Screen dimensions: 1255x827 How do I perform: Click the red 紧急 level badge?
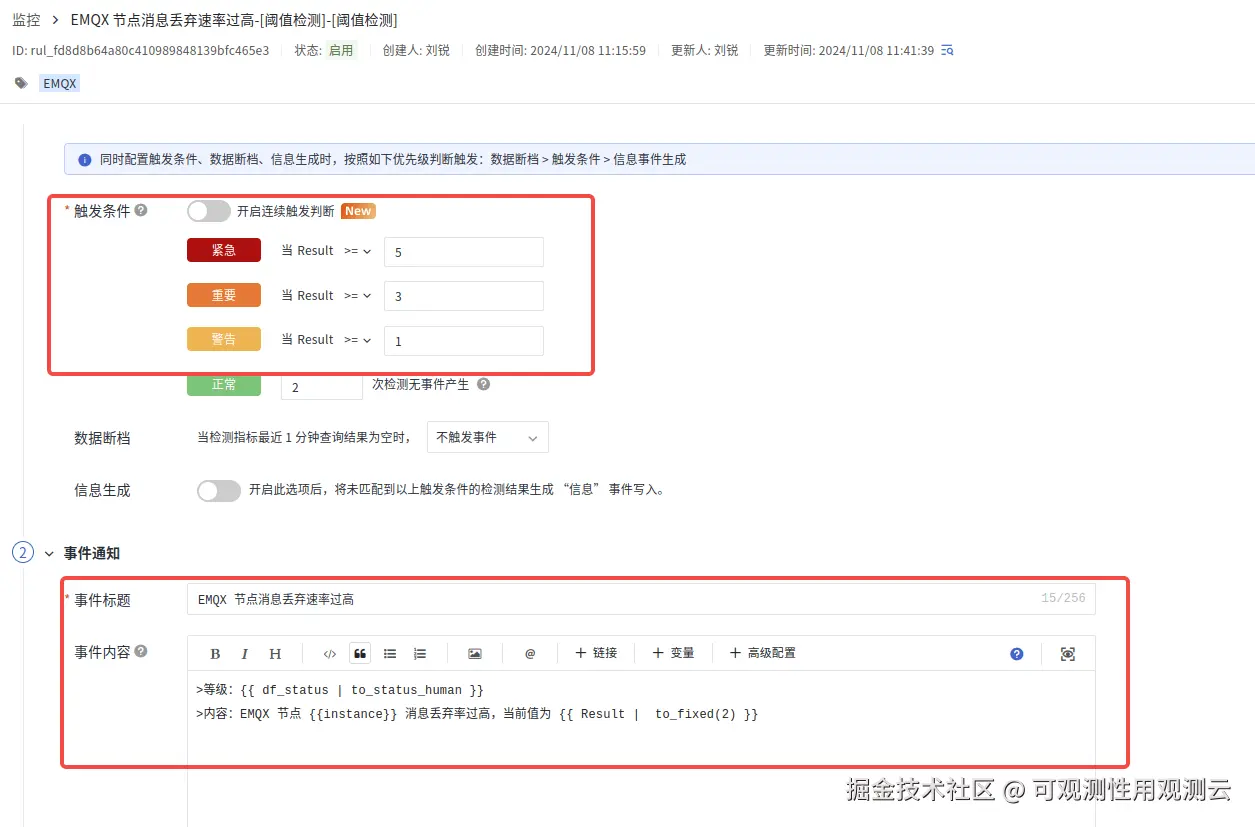point(224,250)
